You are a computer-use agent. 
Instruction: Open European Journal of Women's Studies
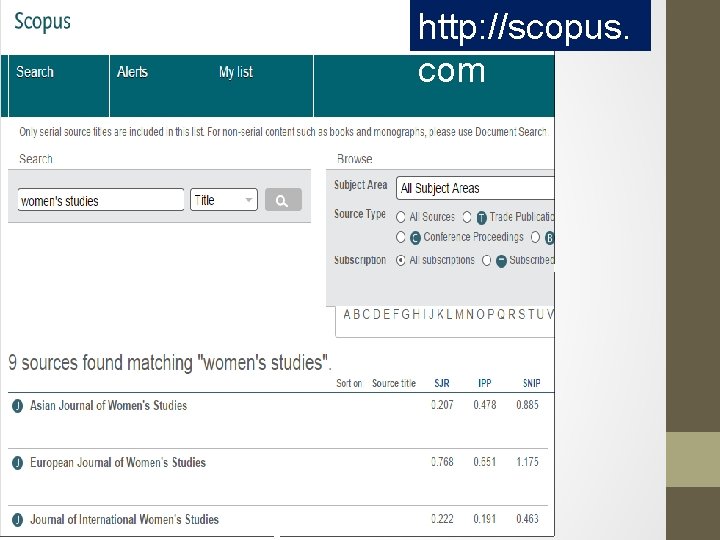118,462
